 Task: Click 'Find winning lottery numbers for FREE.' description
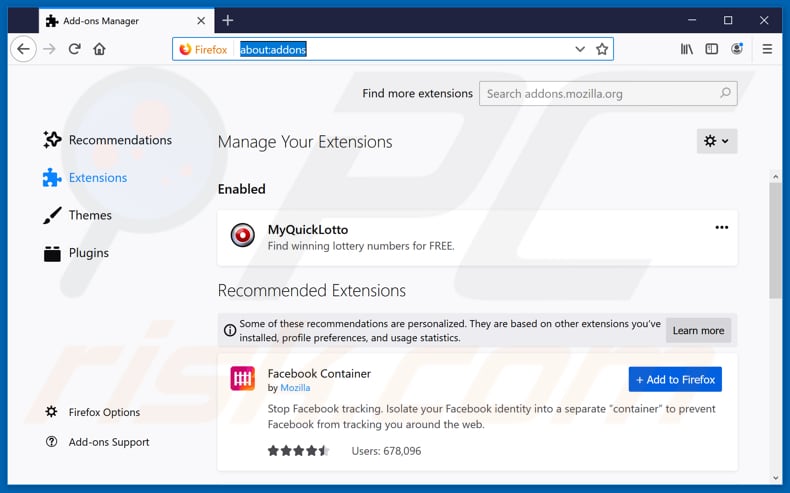point(361,246)
